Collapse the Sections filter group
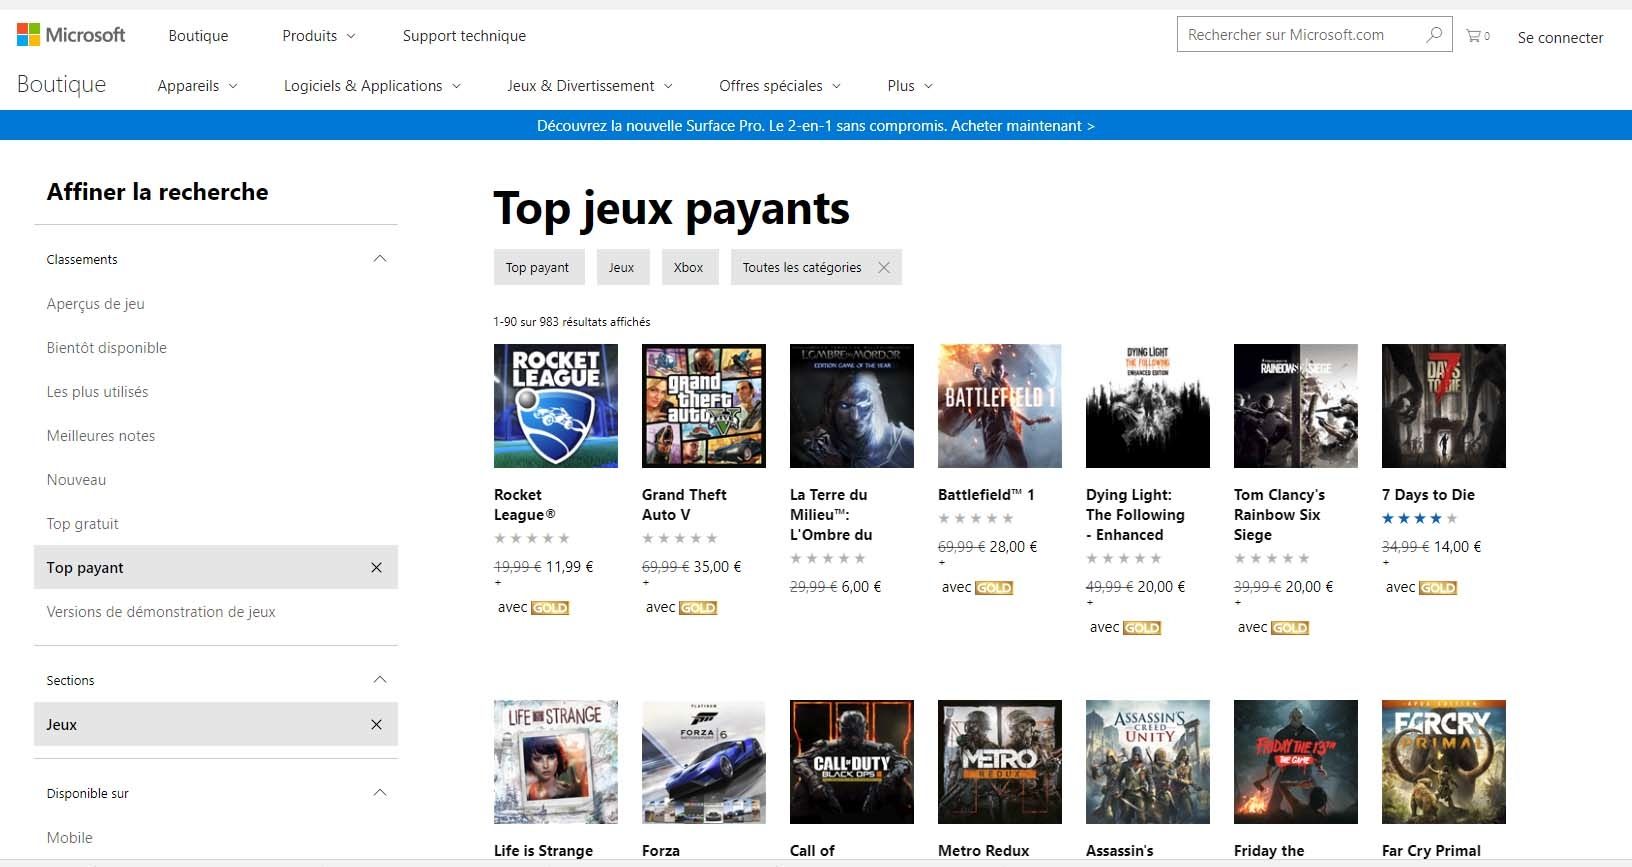The image size is (1632, 867). [x=380, y=680]
